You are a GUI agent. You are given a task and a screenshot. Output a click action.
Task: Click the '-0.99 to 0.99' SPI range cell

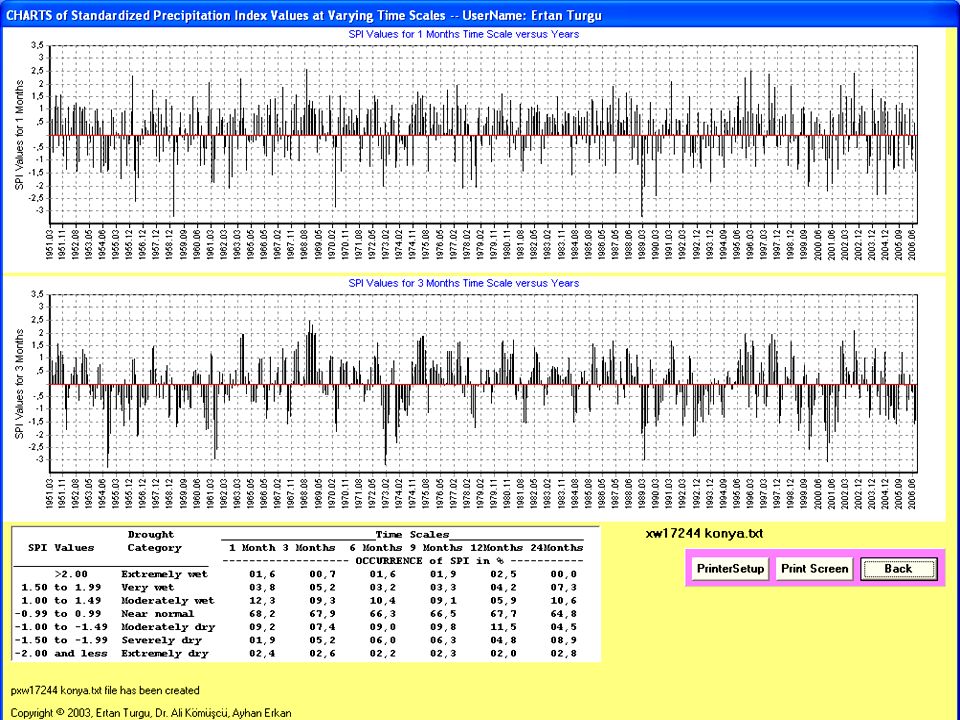tap(58, 613)
